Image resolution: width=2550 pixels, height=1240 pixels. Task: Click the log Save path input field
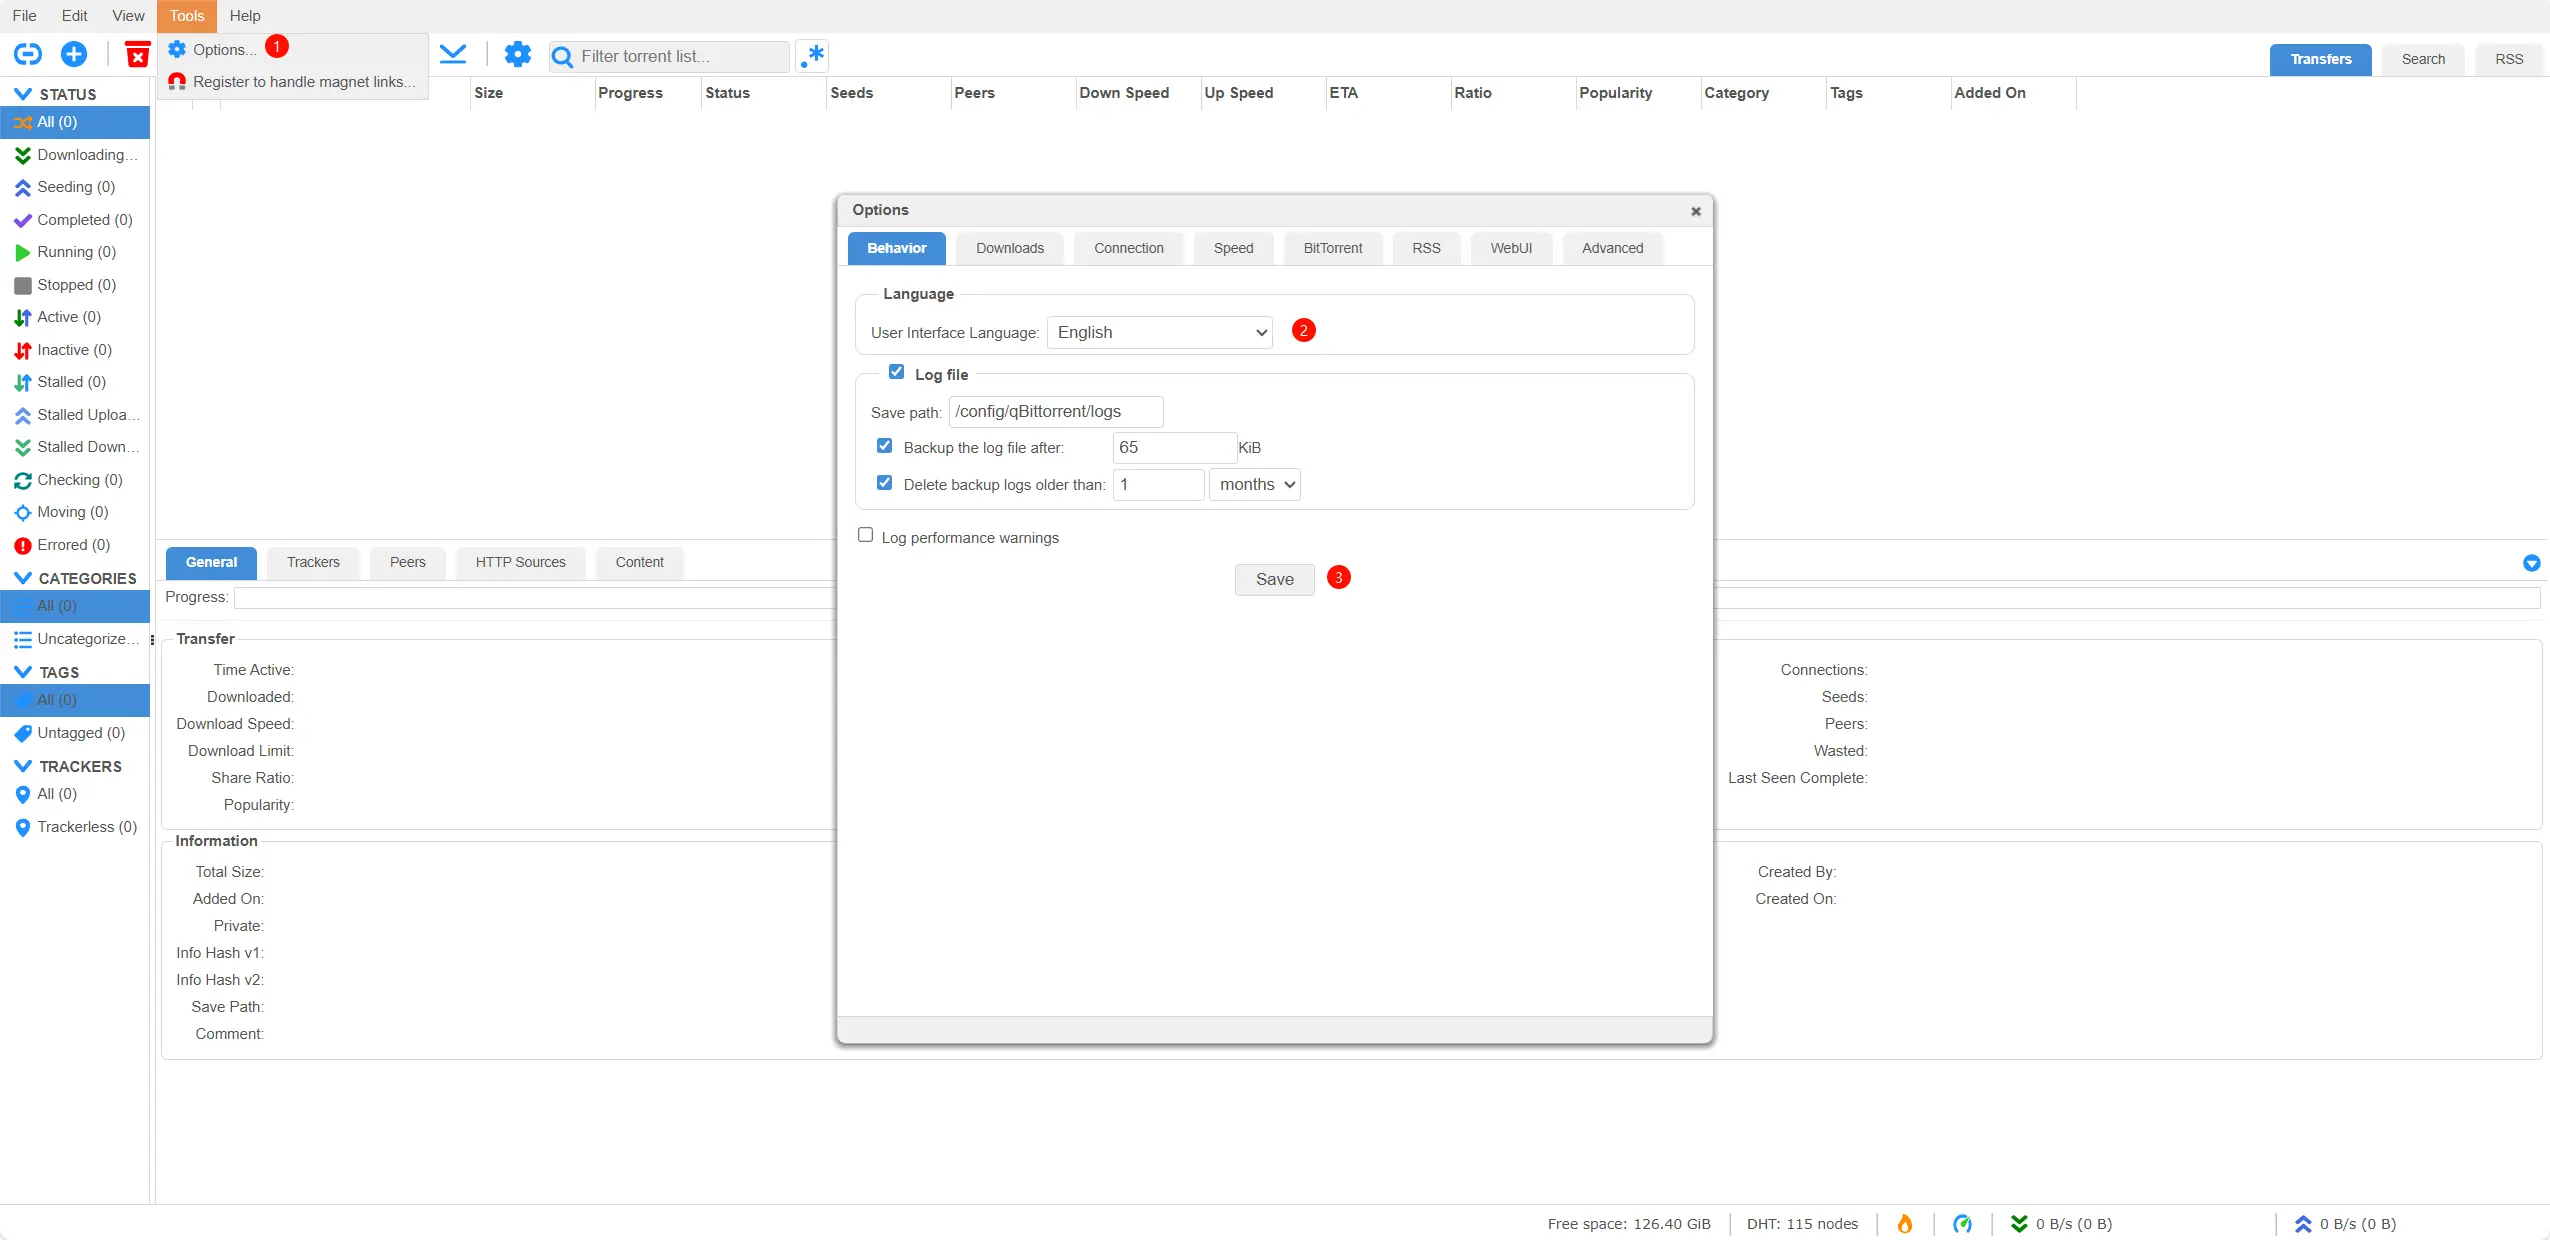click(1055, 411)
